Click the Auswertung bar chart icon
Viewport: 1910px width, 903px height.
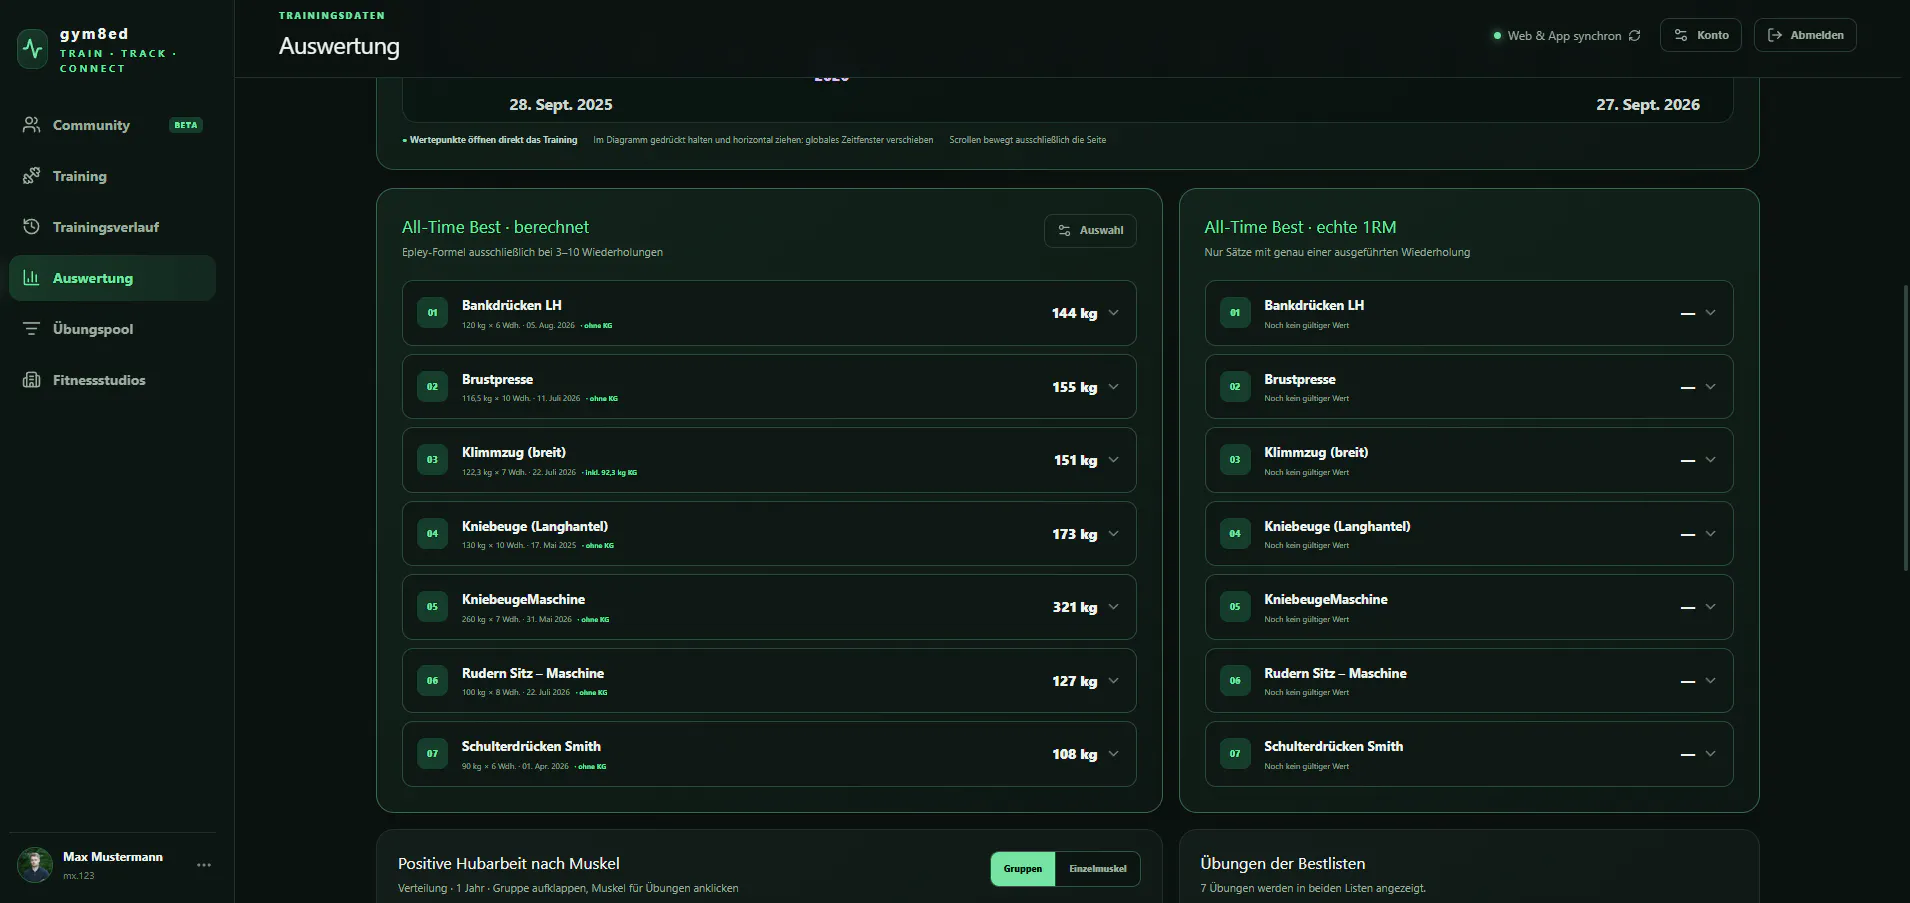[x=32, y=278]
